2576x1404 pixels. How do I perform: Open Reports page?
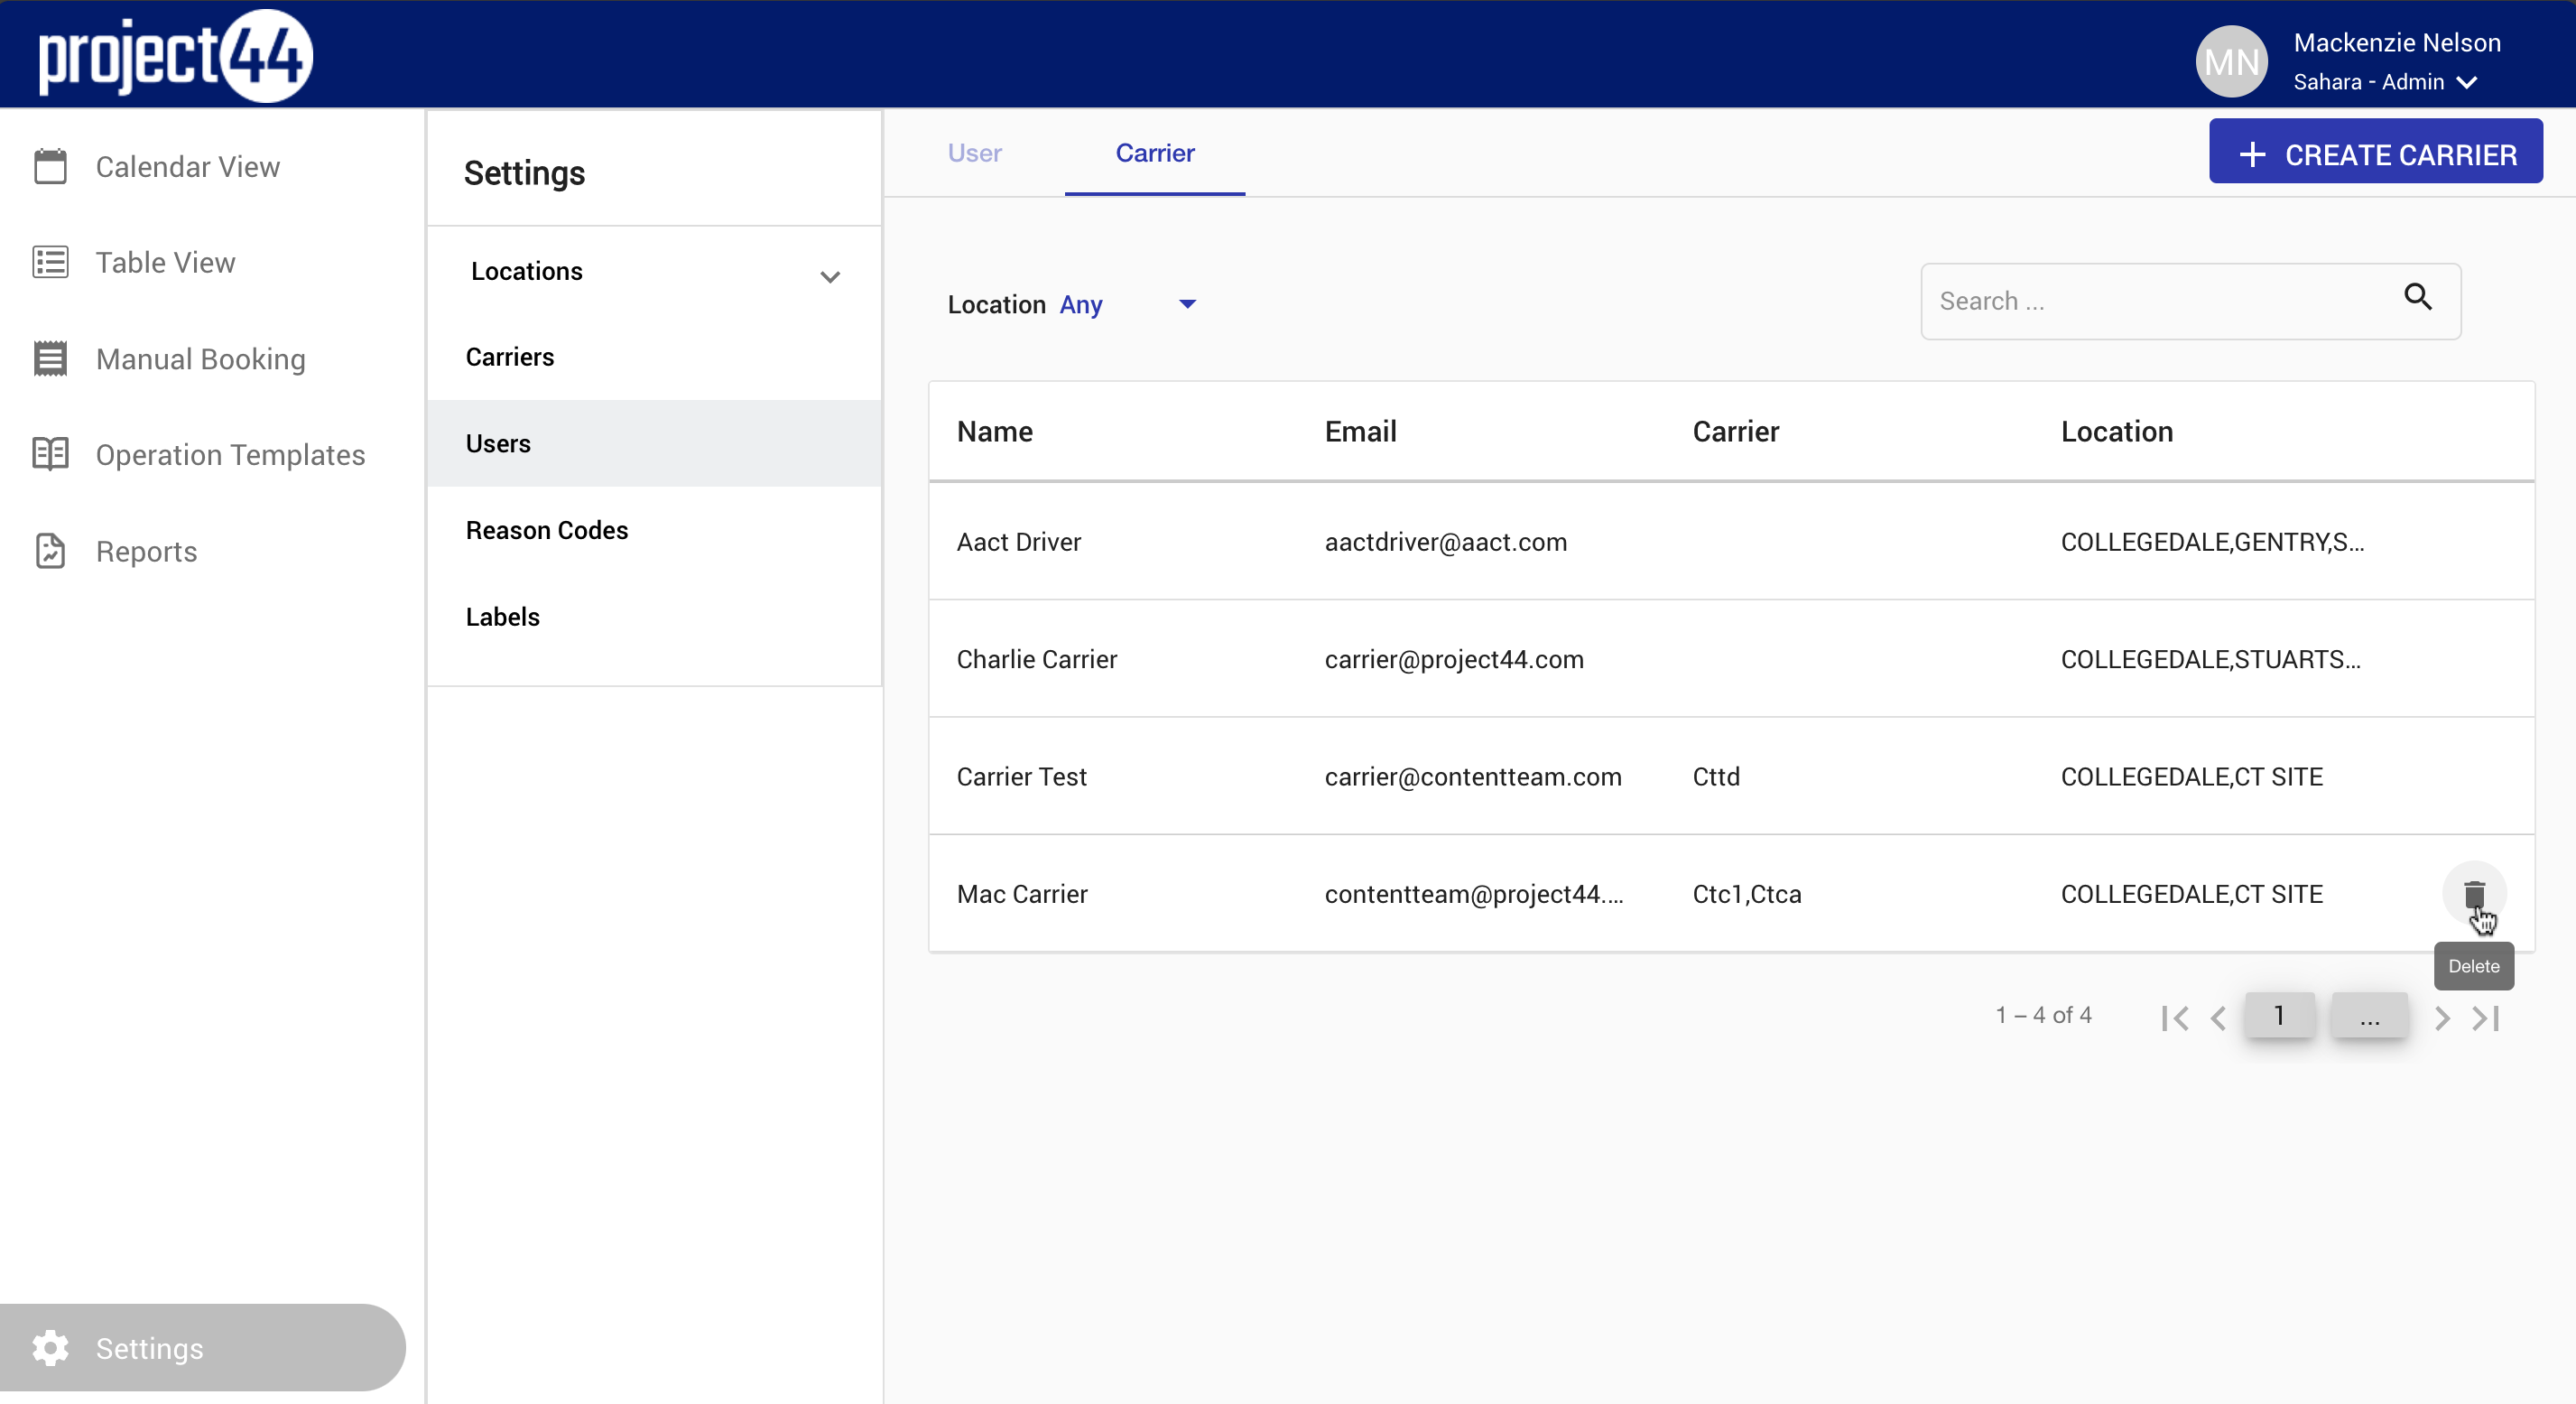pos(146,551)
